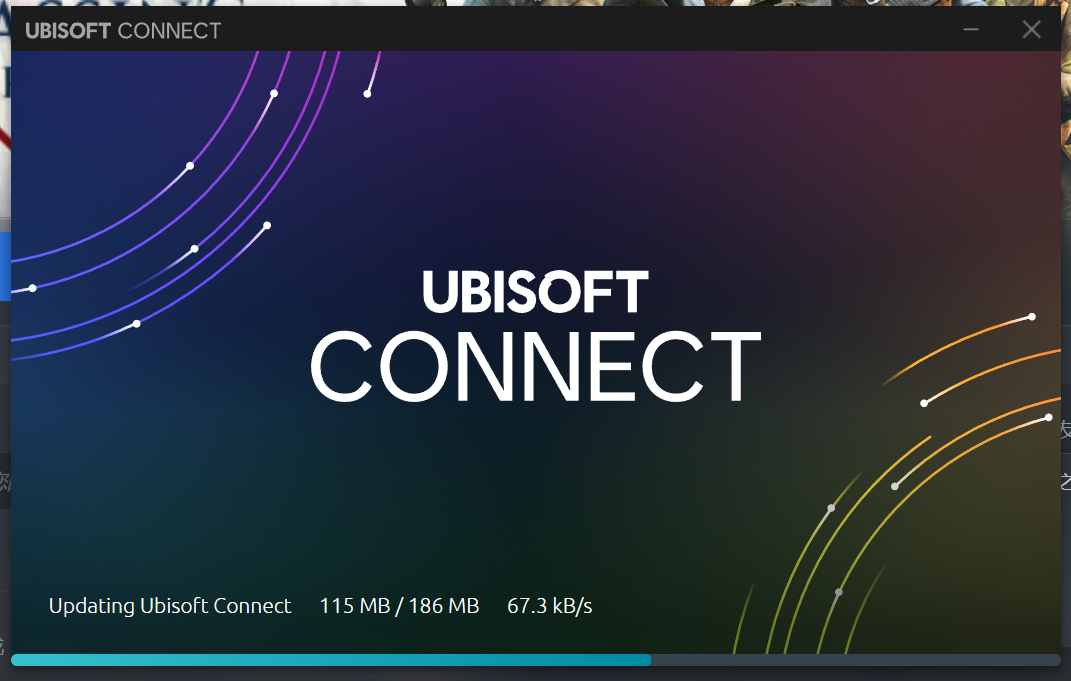
Task: Click the Ubisoft Connect title bar label
Action: pyautogui.click(x=123, y=31)
